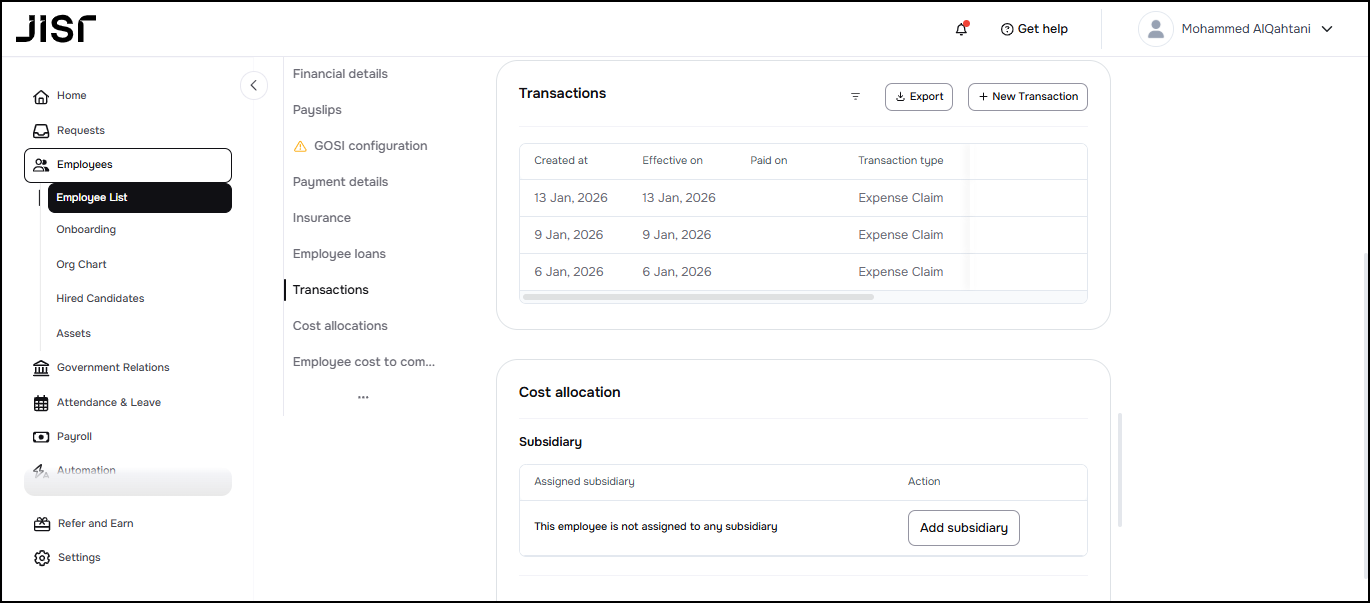Click the transactions table horizontal scrollbar
The width and height of the screenshot is (1370, 603).
(698, 297)
